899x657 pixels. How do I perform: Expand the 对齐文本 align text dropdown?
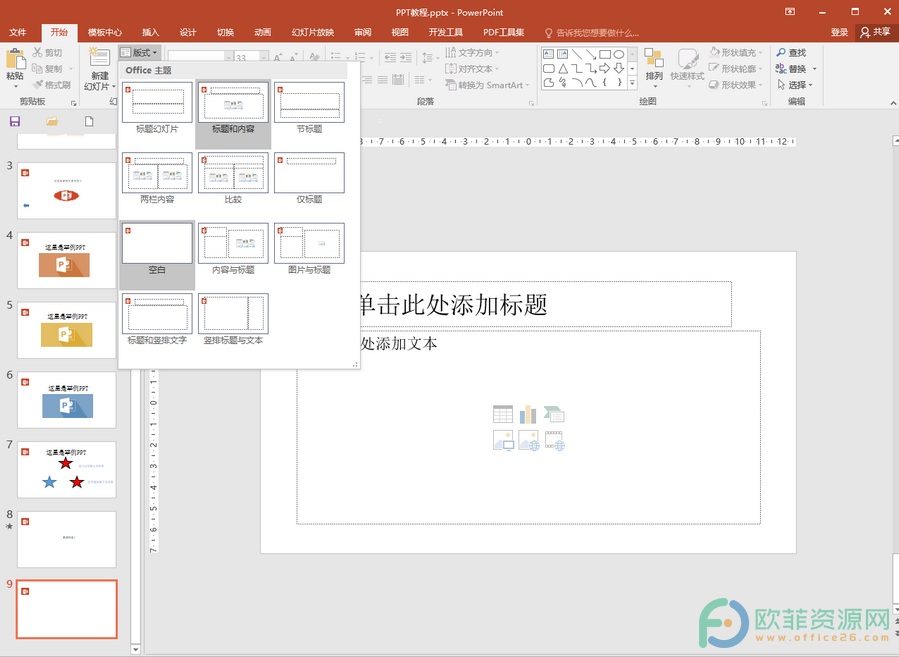click(x=497, y=68)
